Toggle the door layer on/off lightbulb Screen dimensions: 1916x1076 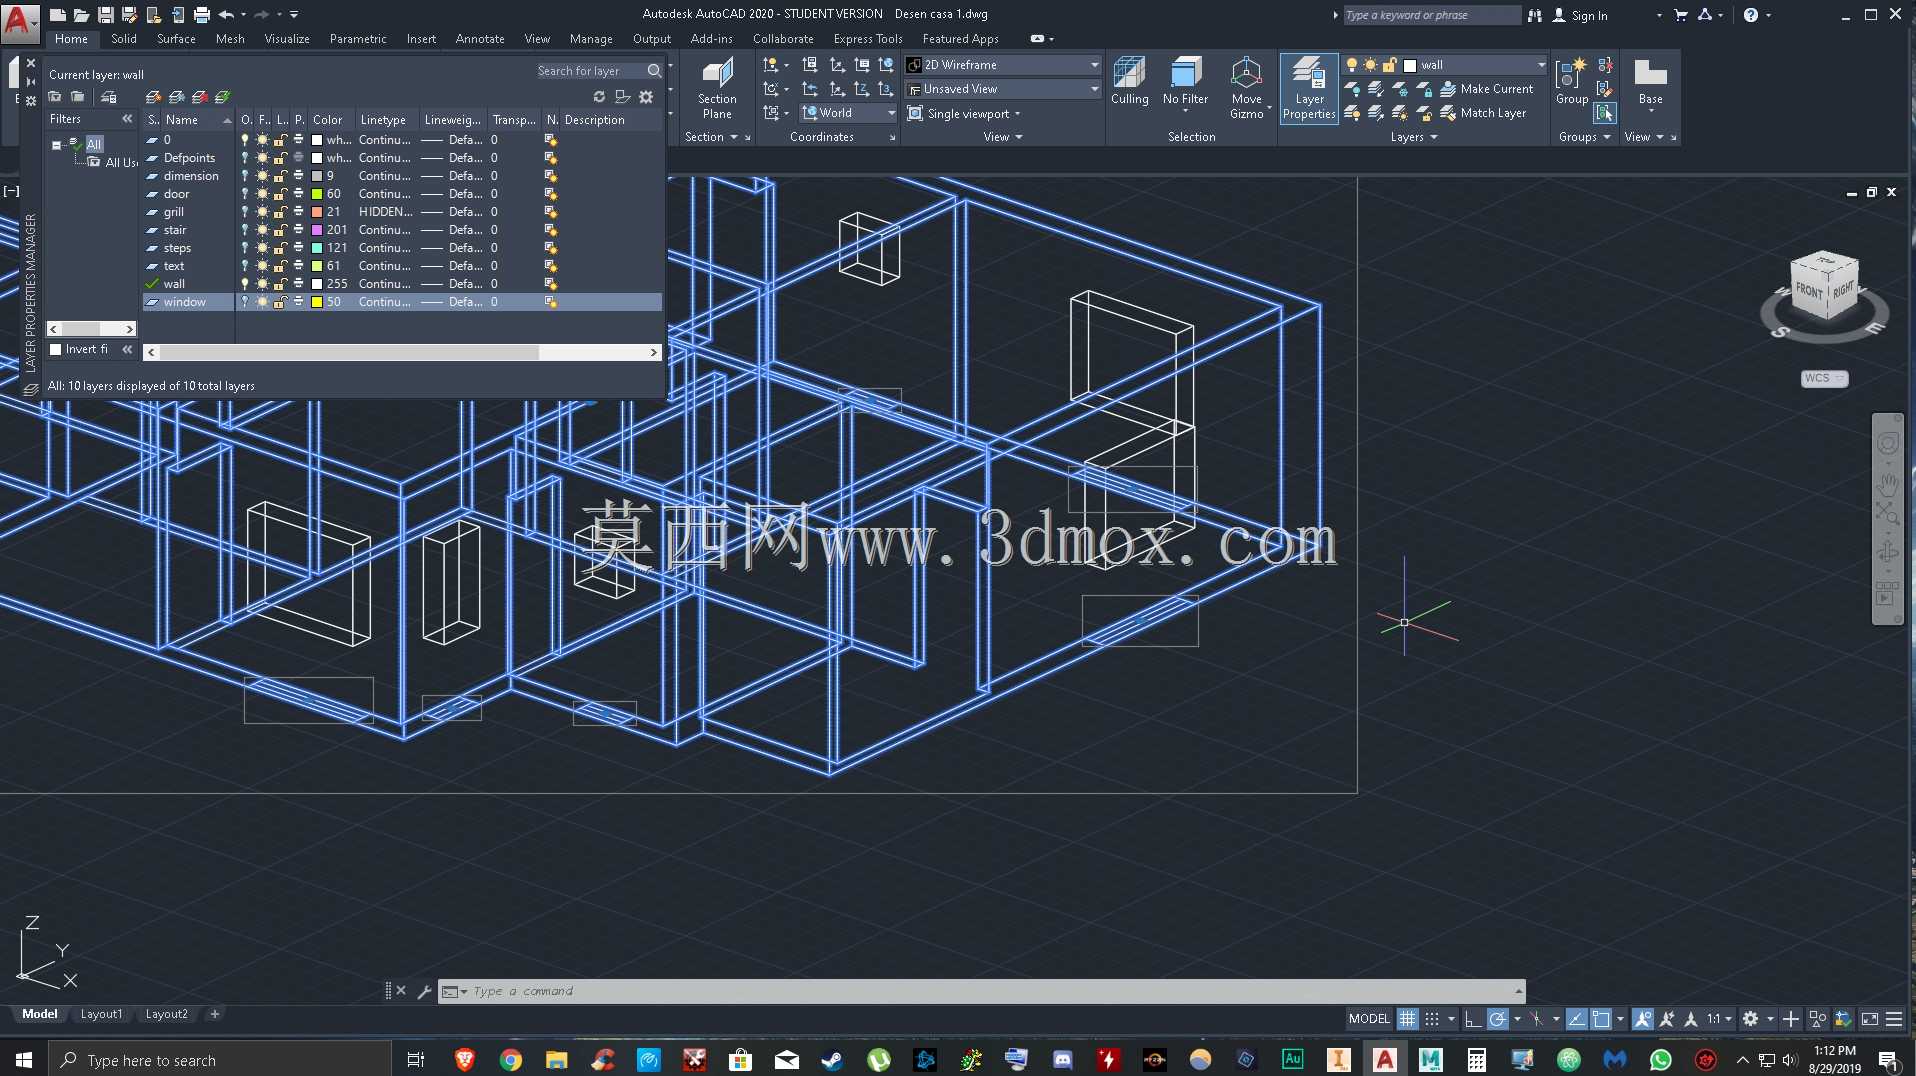click(x=244, y=194)
